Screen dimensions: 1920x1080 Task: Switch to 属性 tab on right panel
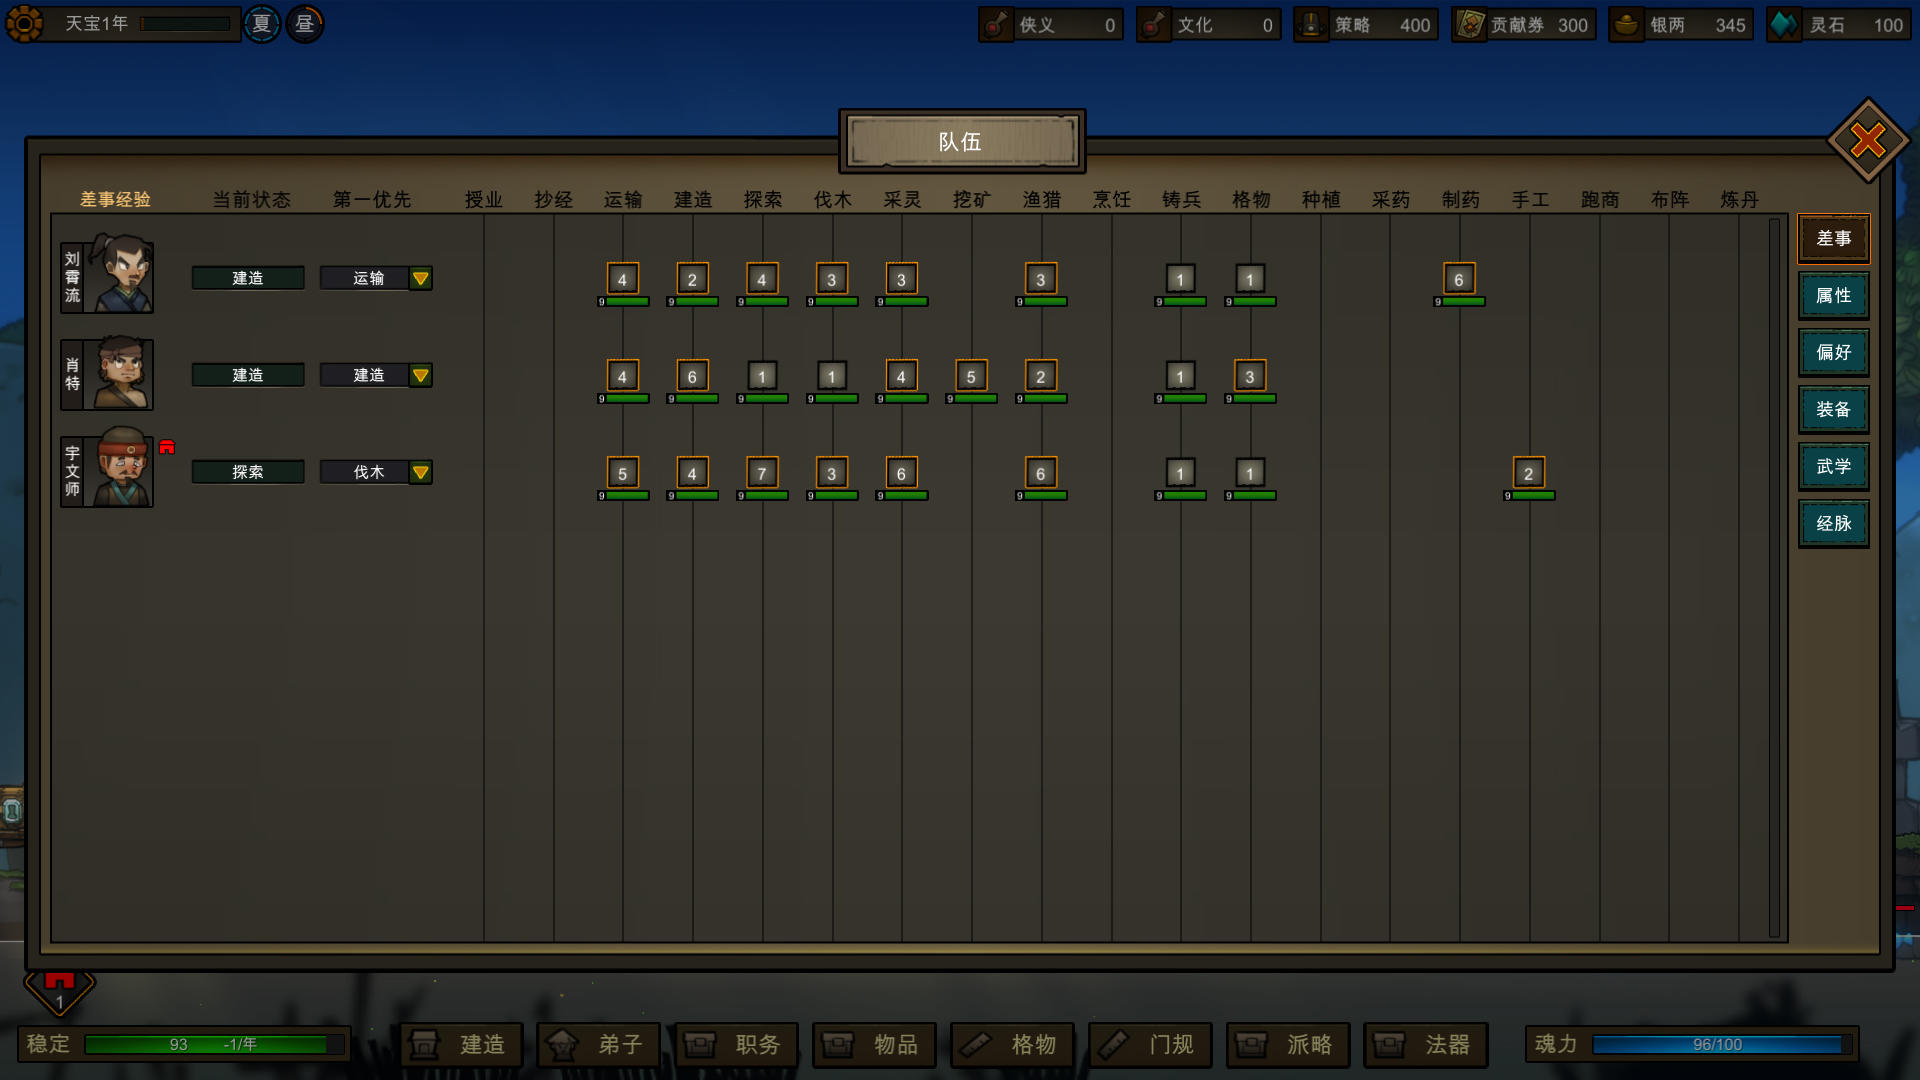pos(1832,294)
